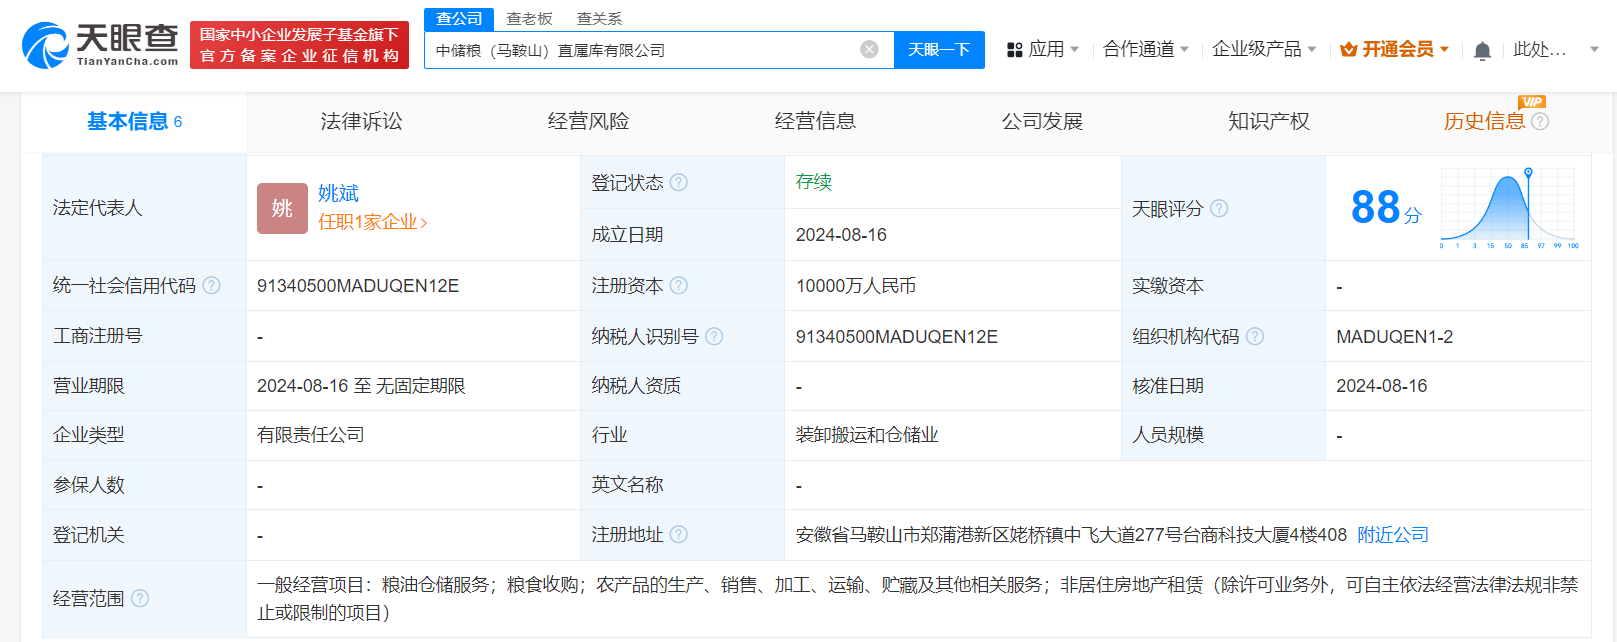
Task: Click the TianYanCha logo
Action: click(x=100, y=45)
